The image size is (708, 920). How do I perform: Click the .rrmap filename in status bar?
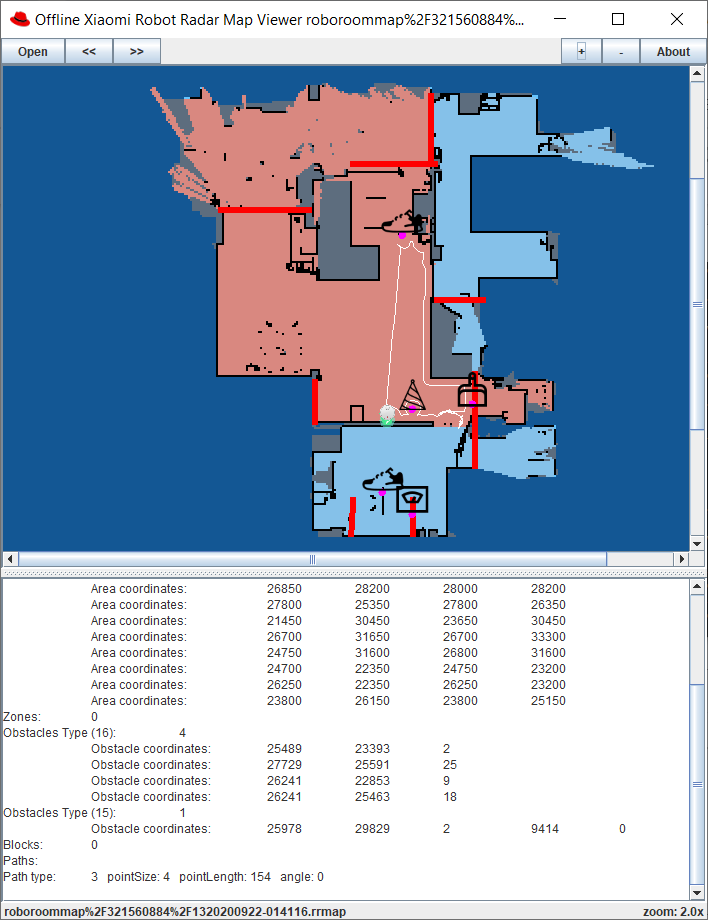point(175,912)
